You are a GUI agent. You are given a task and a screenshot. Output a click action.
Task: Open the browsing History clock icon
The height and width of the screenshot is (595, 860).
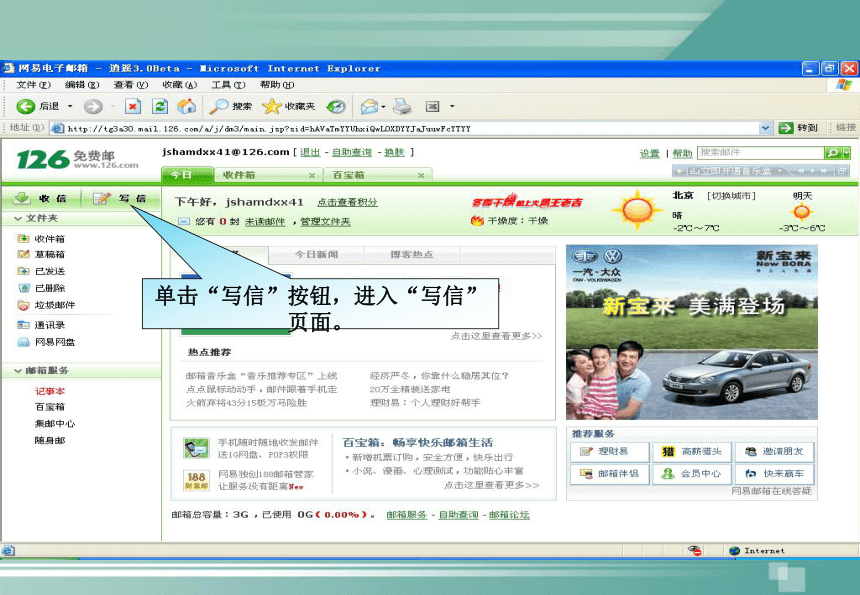pyautogui.click(x=336, y=106)
